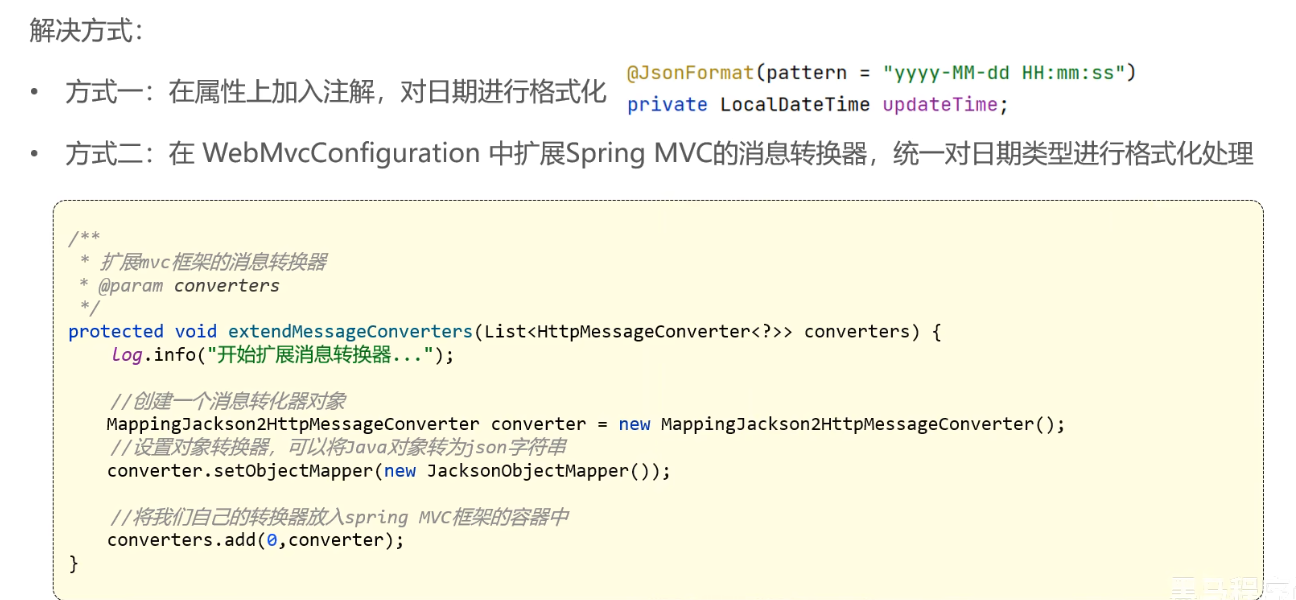The image size is (1296, 600).
Task: Click the "方式一" bullet description text
Action: click(x=336, y=93)
